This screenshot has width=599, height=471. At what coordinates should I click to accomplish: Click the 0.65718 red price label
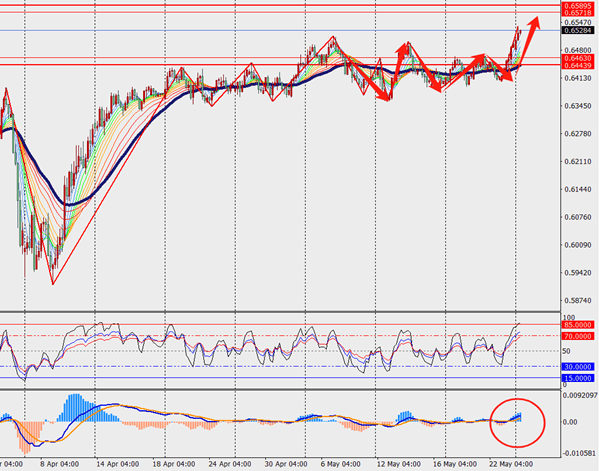[577, 13]
